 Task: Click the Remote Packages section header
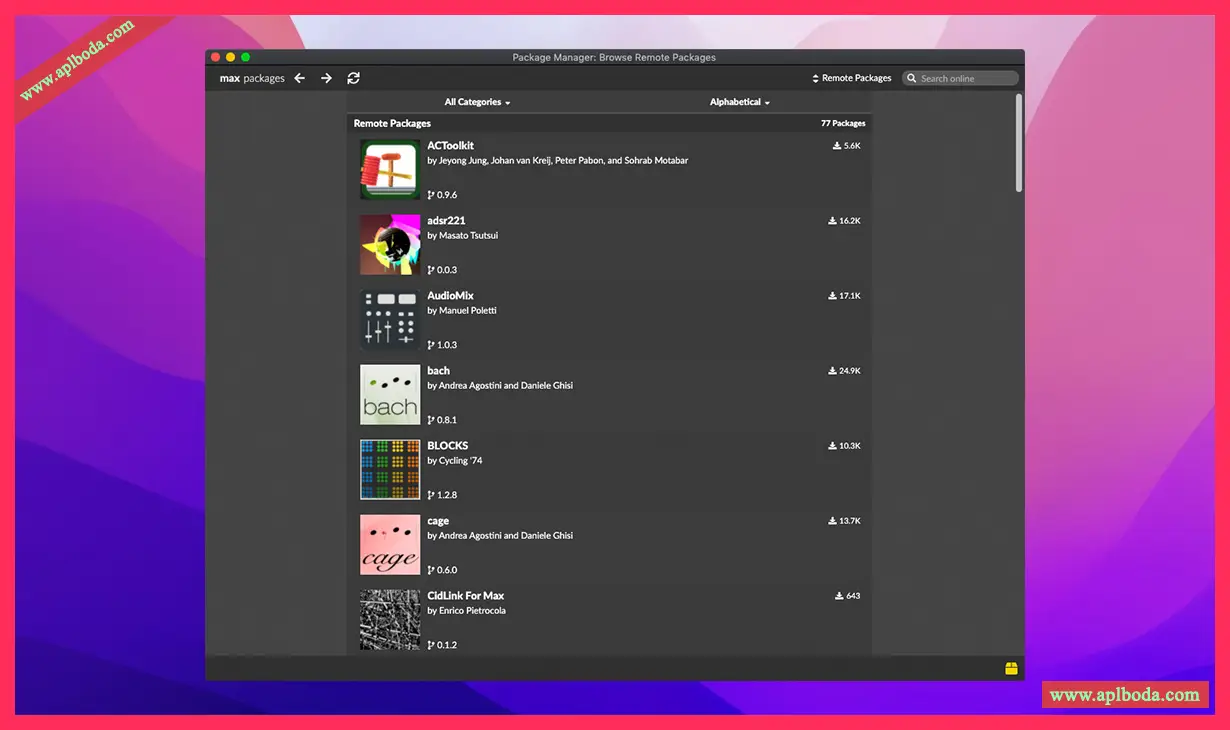(392, 123)
